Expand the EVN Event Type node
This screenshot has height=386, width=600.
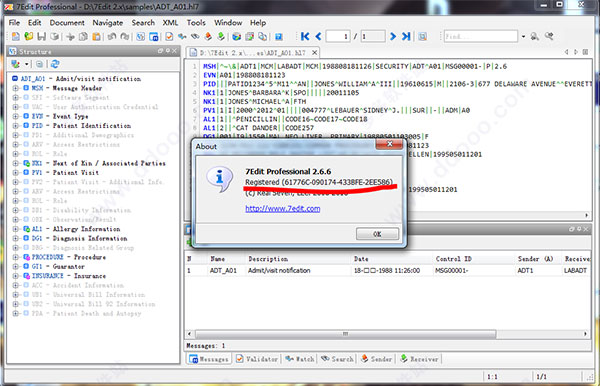16,116
